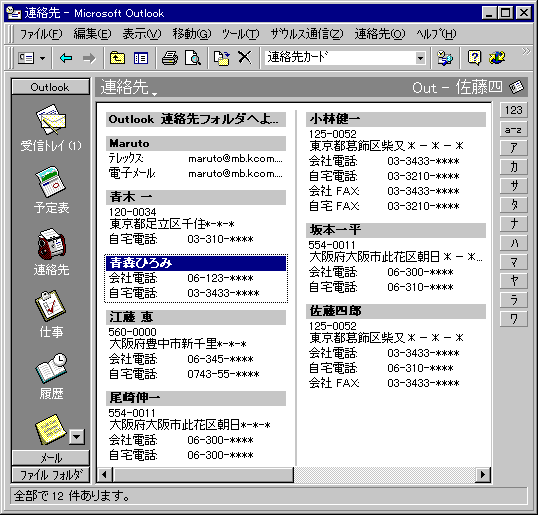Click the toolbar icon after the help icon
Viewport: 538px width, 515px height.
497,57
